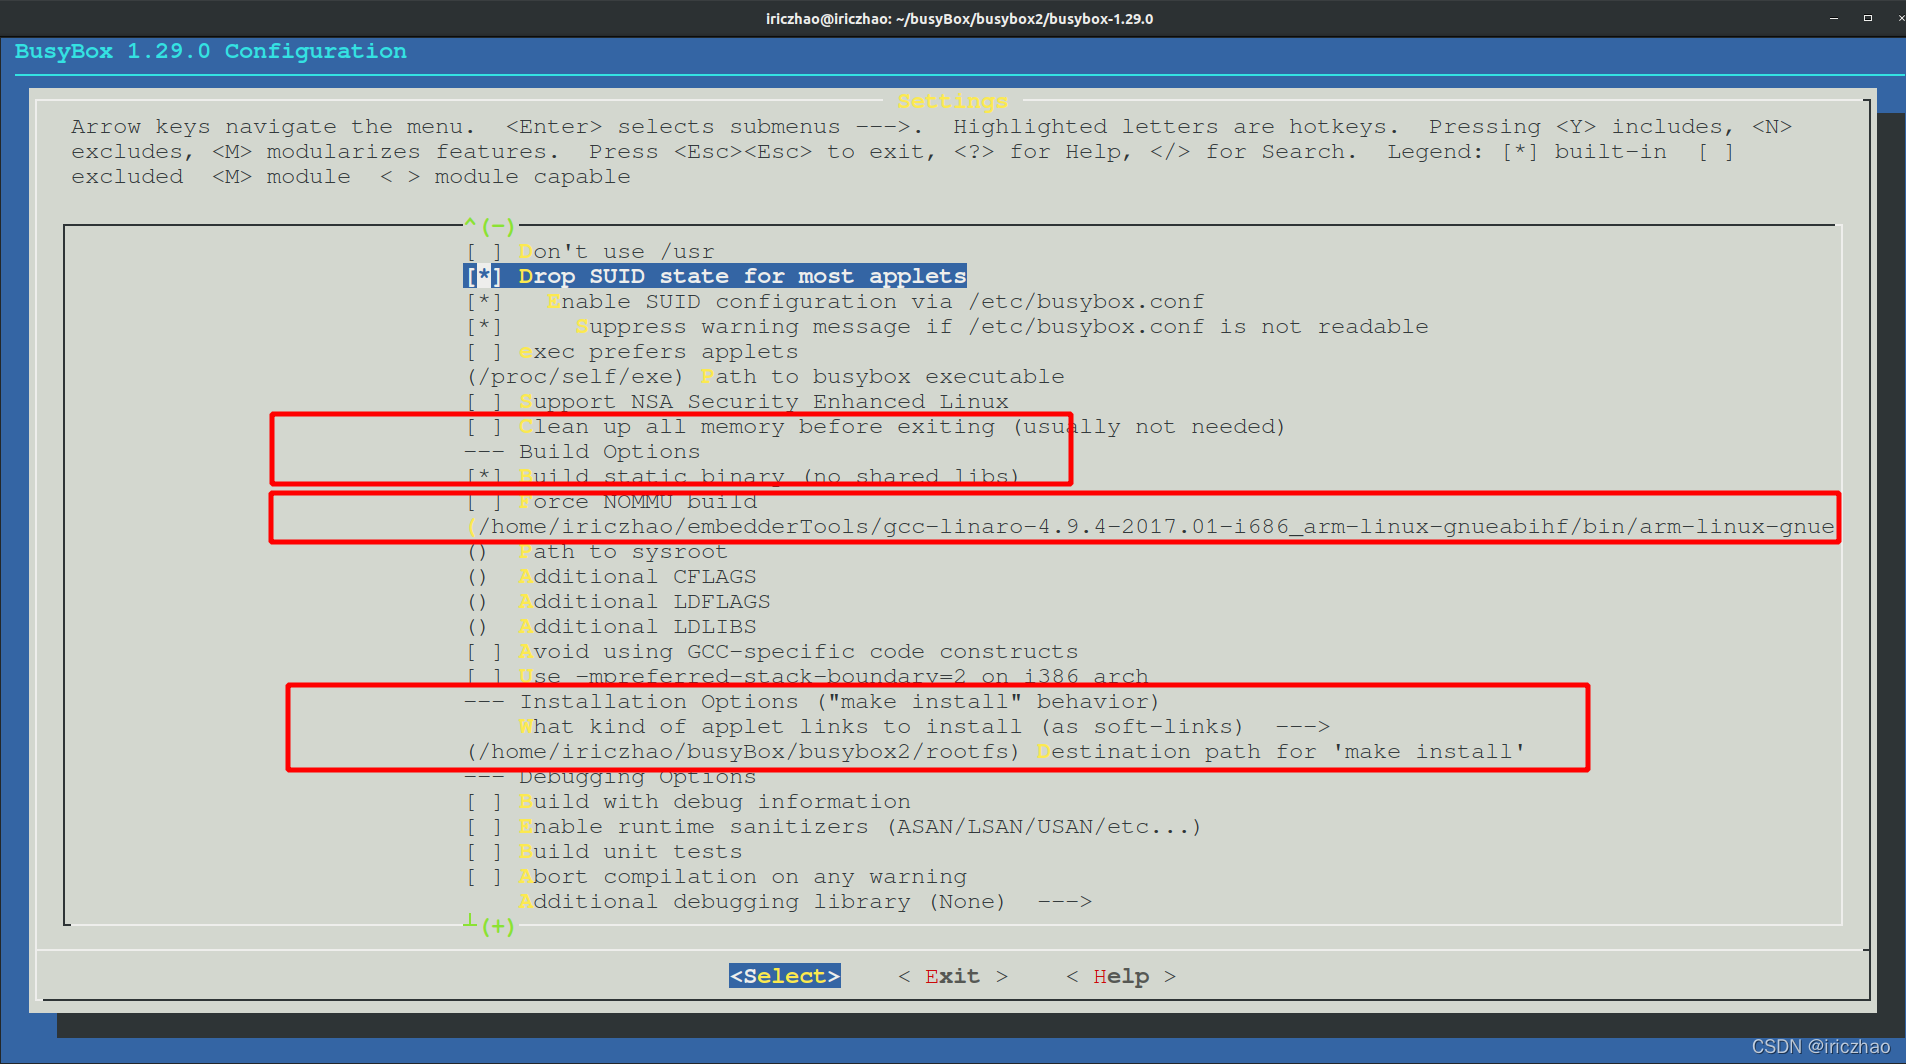The height and width of the screenshot is (1064, 1906).
Task: Click the Help button
Action: coord(1121,976)
